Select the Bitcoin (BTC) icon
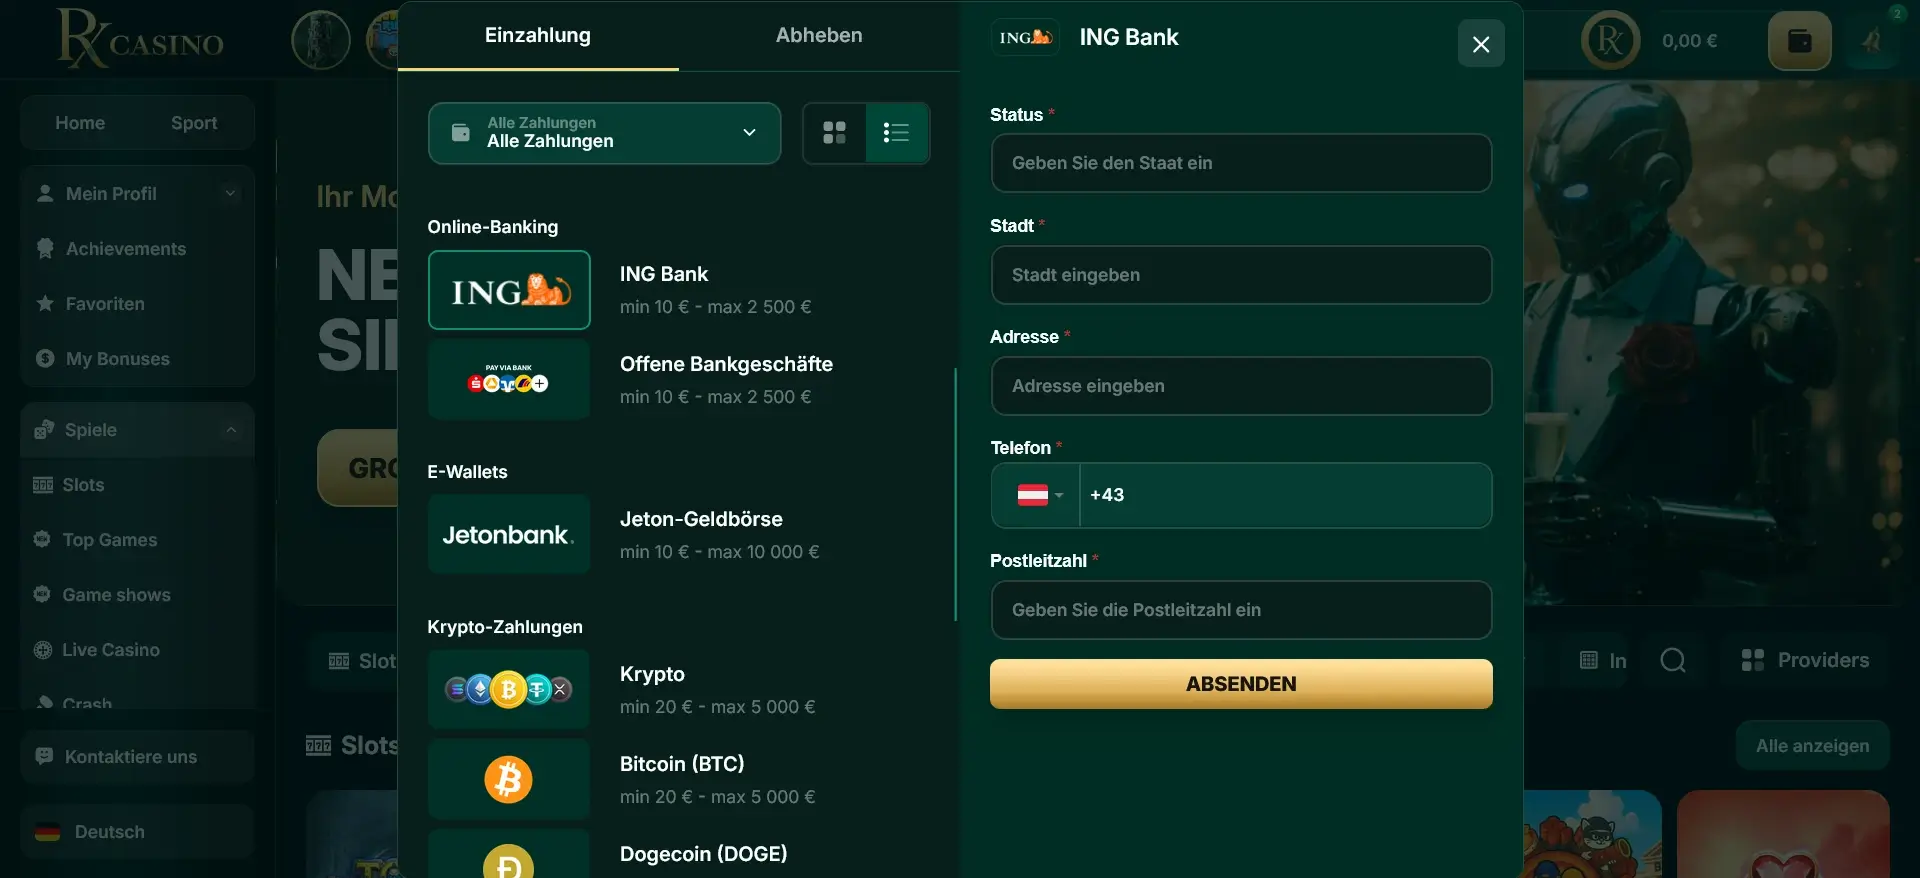1920x878 pixels. click(x=509, y=780)
